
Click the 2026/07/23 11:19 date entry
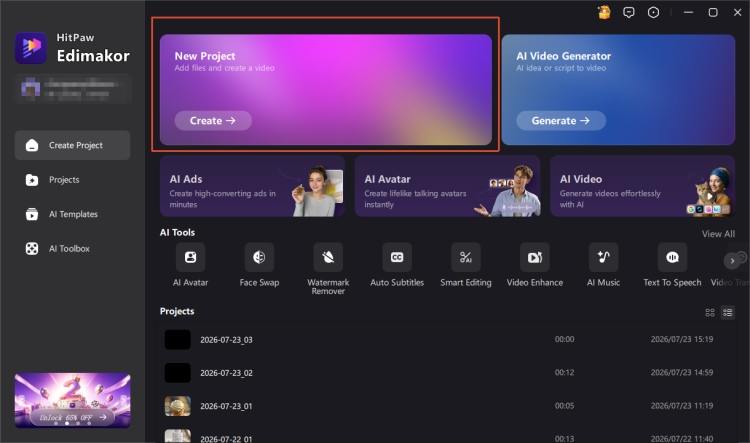682,406
